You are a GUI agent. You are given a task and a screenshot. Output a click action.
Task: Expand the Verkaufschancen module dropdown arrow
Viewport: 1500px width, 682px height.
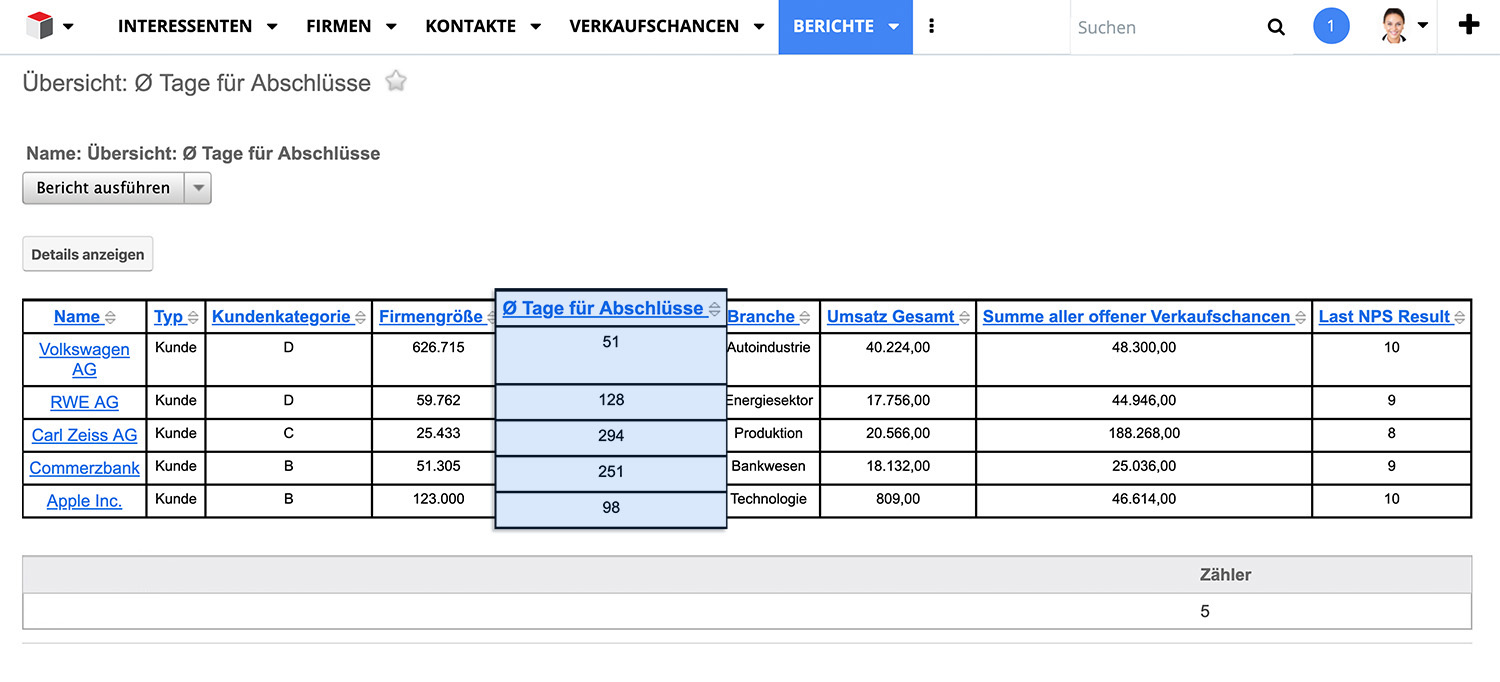(x=759, y=27)
